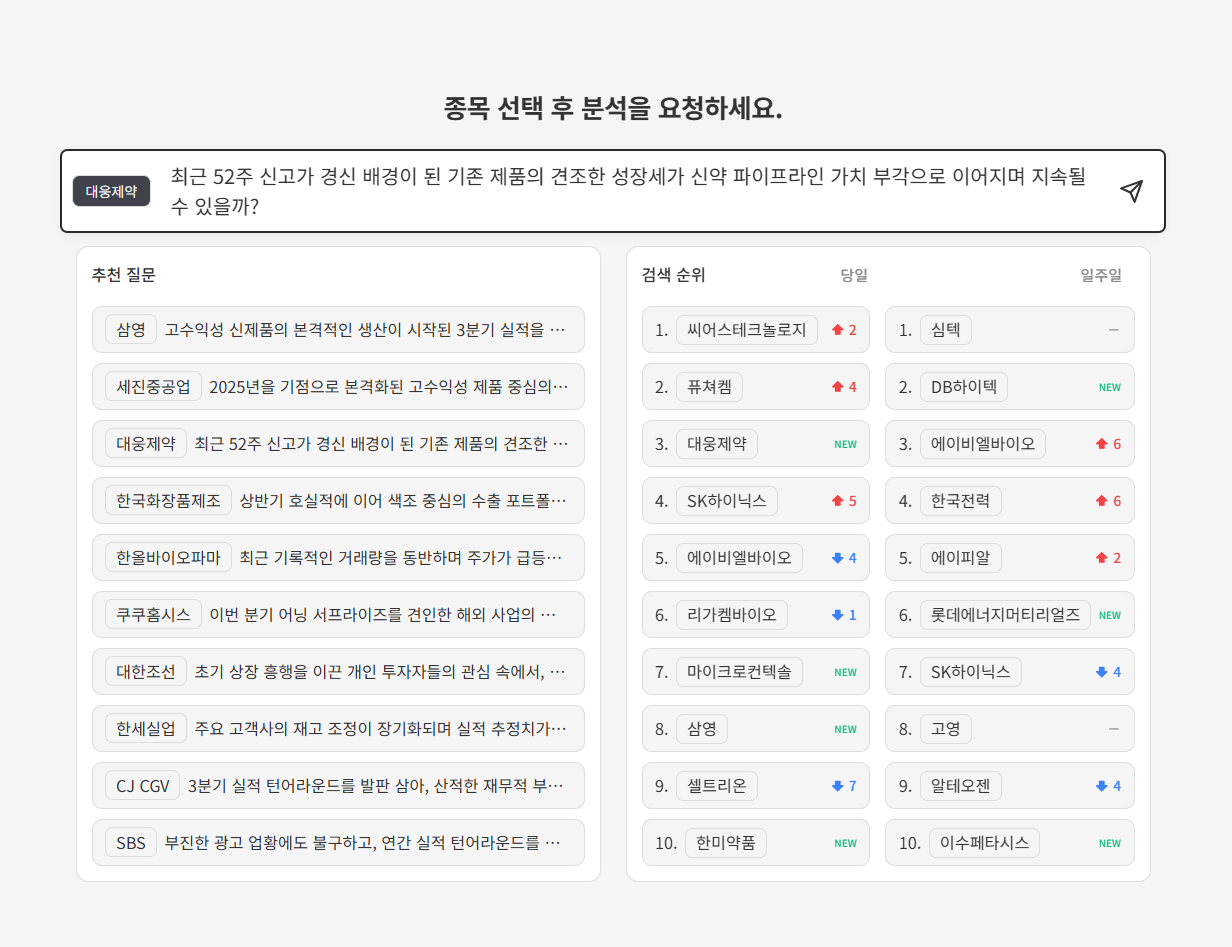Image resolution: width=1232 pixels, height=947 pixels.
Task: Open daily rank 3 대웅제약
Action: tap(756, 444)
